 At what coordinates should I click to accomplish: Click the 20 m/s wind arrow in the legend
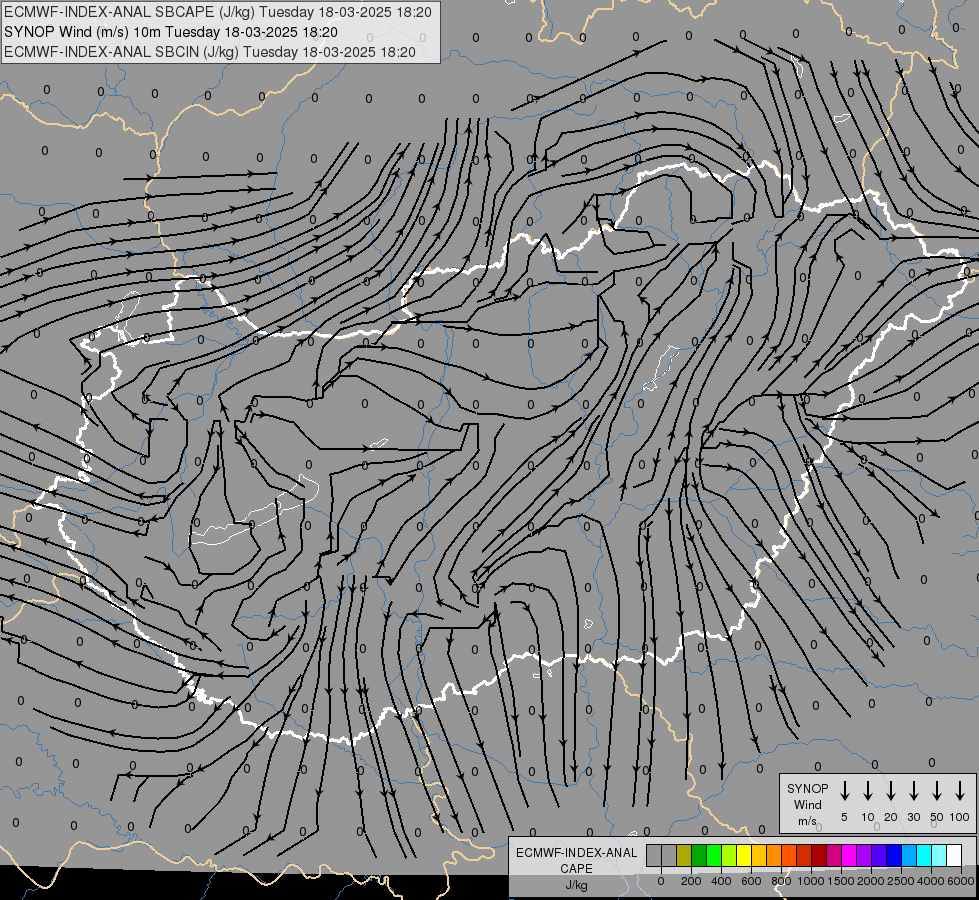[x=890, y=791]
